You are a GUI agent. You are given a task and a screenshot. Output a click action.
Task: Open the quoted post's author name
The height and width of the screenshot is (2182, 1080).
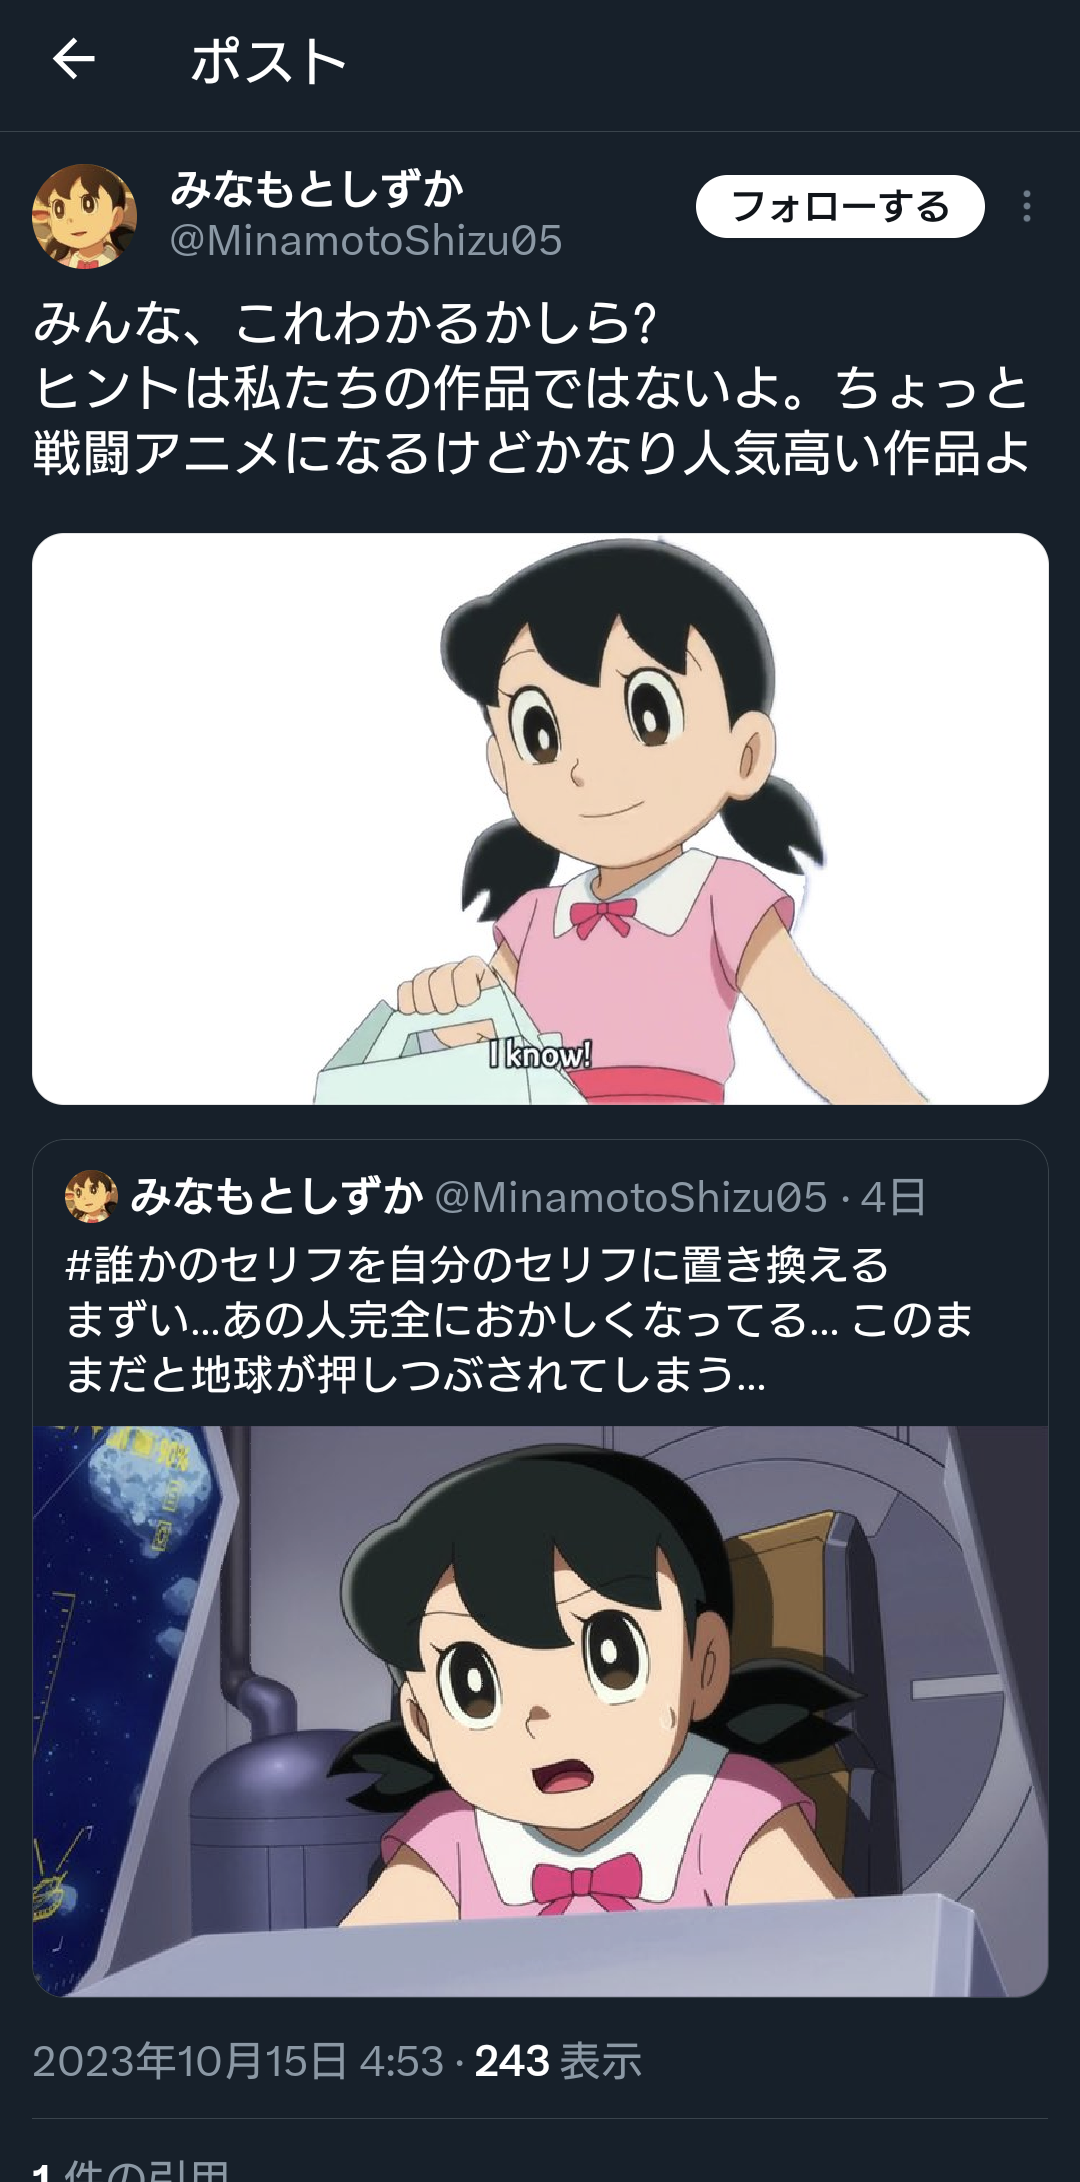277,1197
